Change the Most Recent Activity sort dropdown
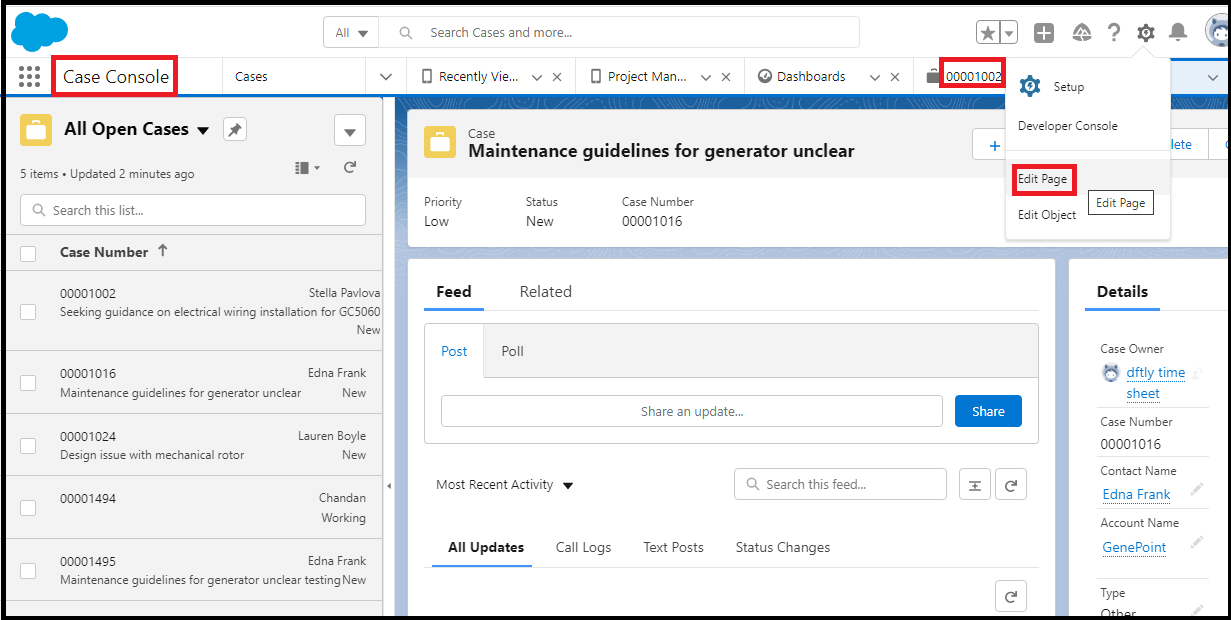 [x=505, y=485]
